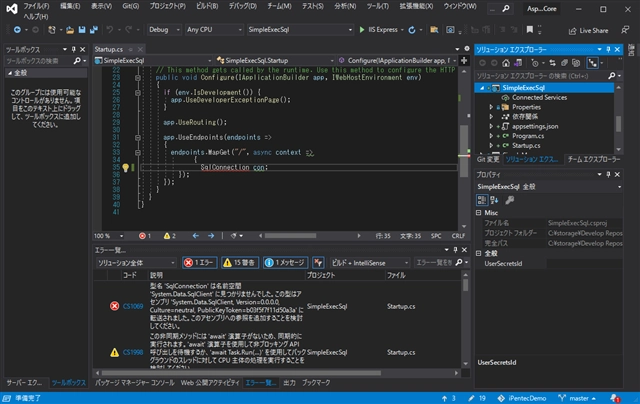
Task: Click the show all files icon in Solution Explorer
Action: click(576, 63)
